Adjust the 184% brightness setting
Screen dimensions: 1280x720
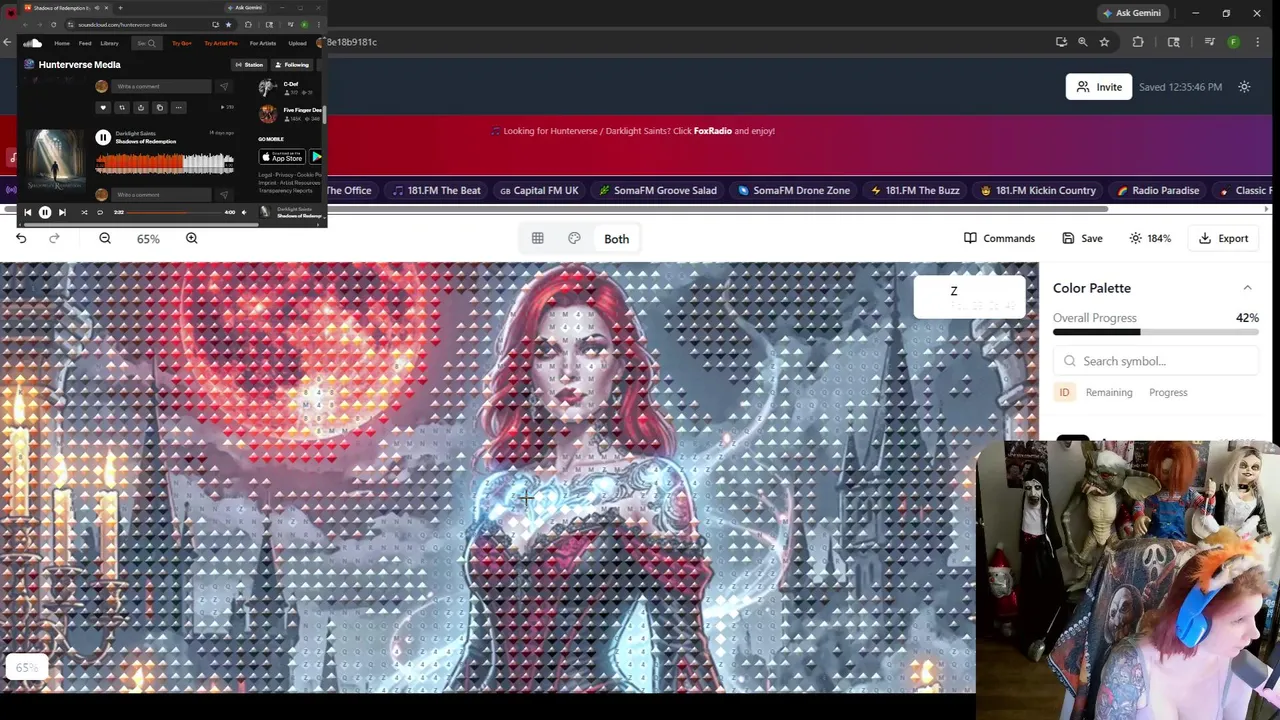1150,238
